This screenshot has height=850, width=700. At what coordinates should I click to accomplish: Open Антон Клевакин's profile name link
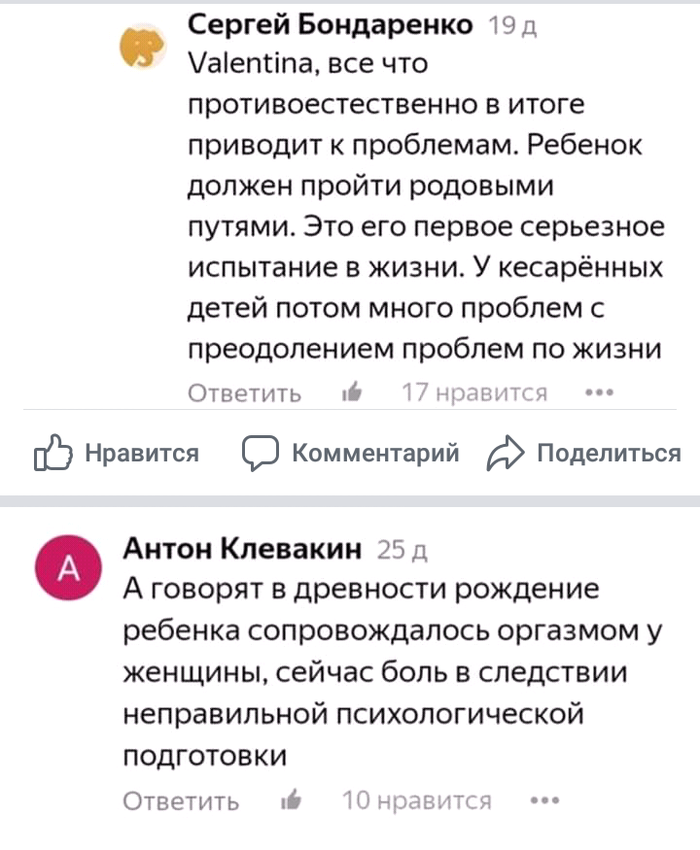[x=242, y=547]
